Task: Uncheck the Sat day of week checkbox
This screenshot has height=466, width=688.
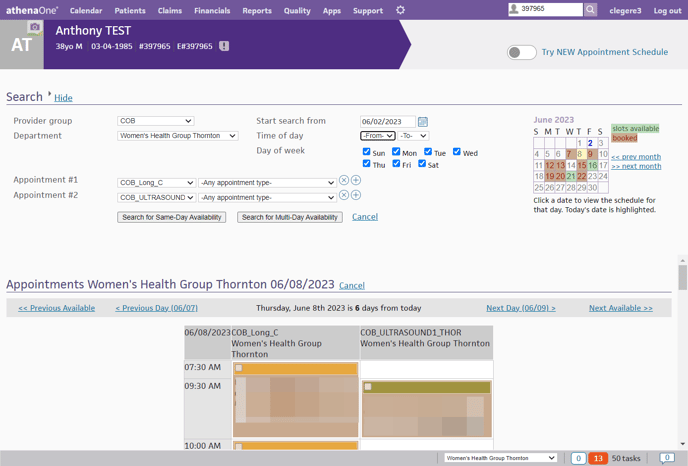Action: coord(423,164)
